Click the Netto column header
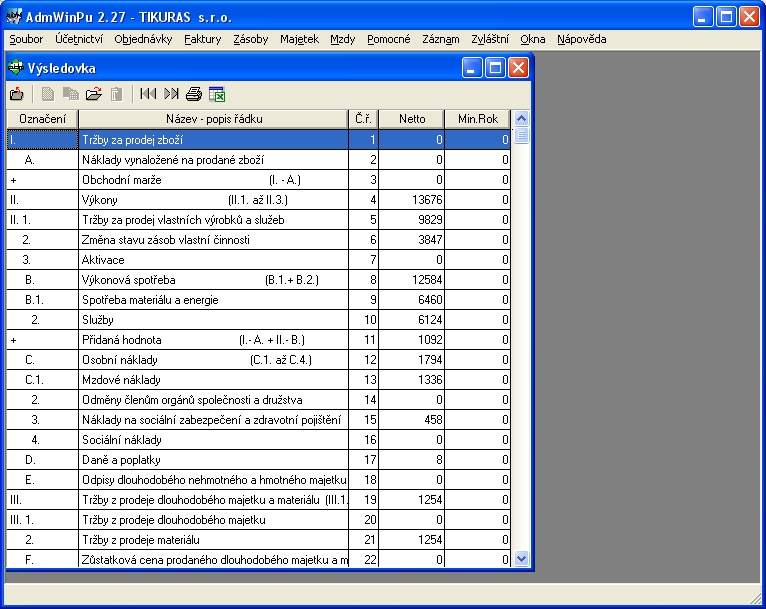Image resolution: width=766 pixels, height=609 pixels. pos(411,119)
